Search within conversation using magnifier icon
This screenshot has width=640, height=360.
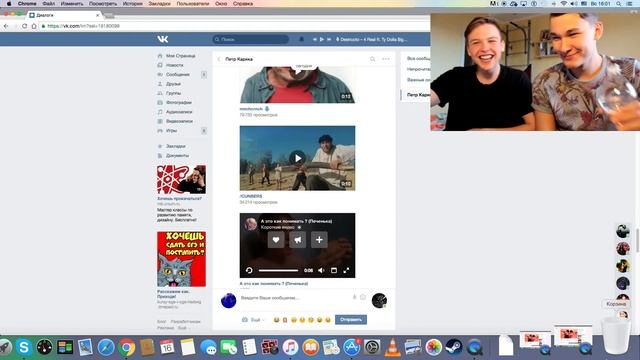[x=372, y=59]
